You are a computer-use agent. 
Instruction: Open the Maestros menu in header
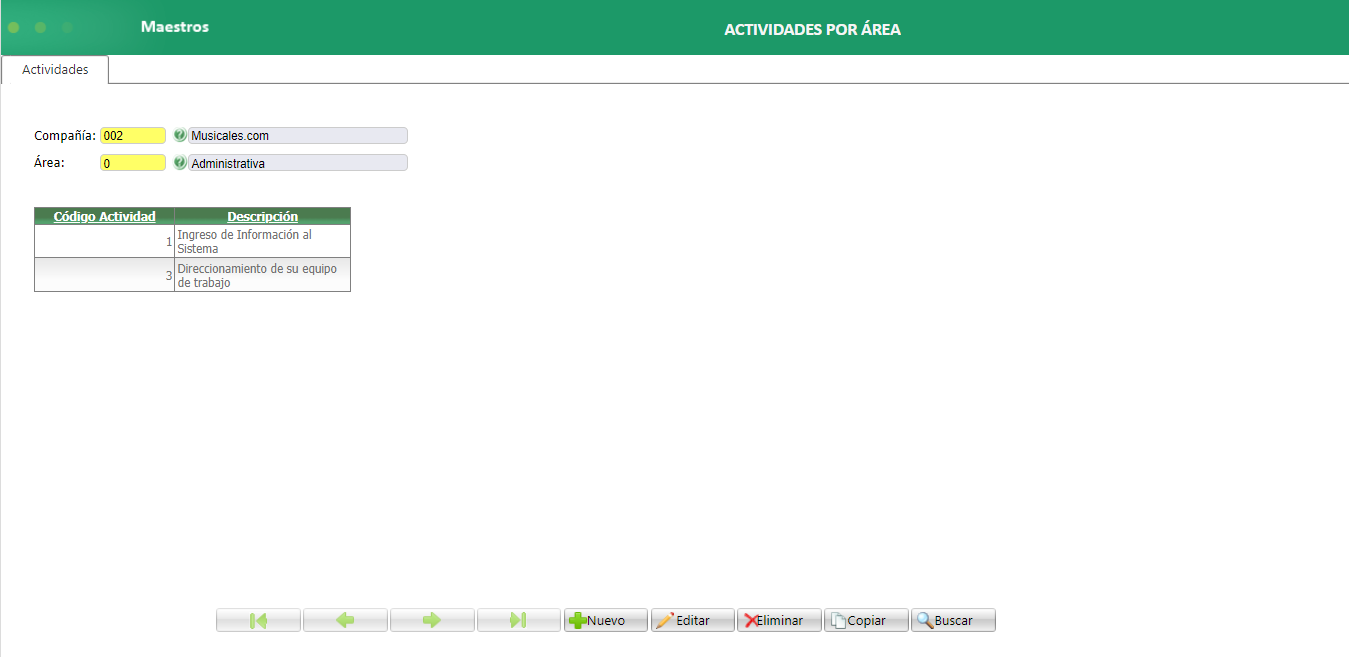pos(175,27)
